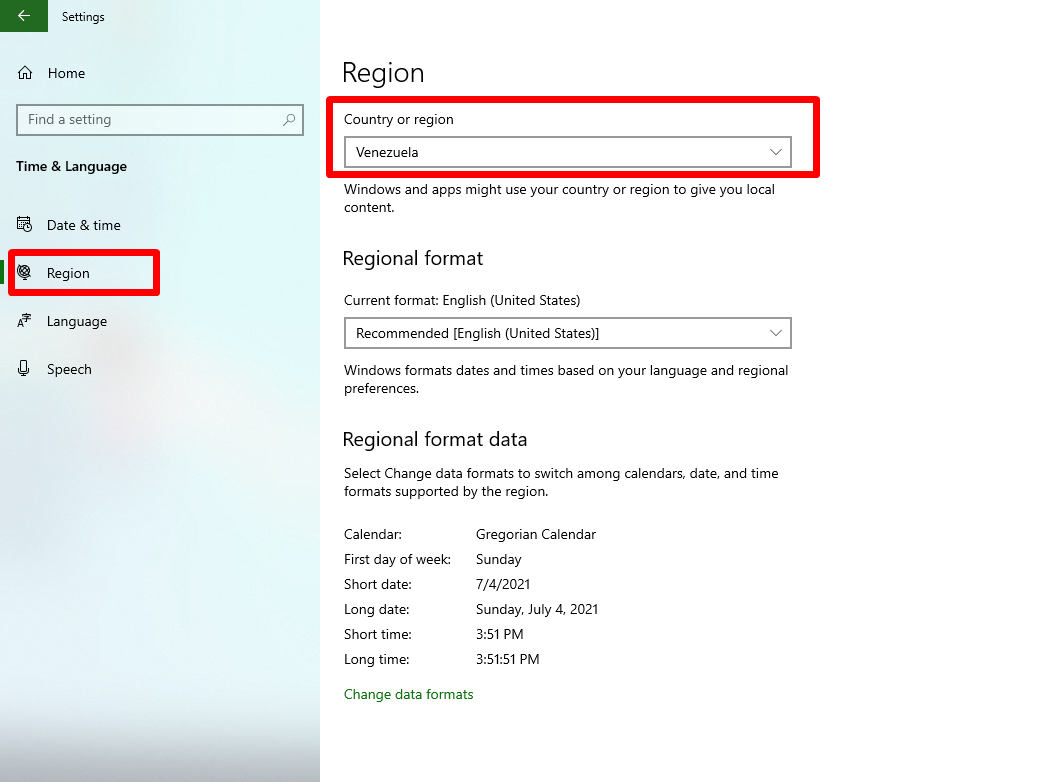1051x782 pixels.
Task: Click the Regional format data heading
Action: (x=434, y=439)
